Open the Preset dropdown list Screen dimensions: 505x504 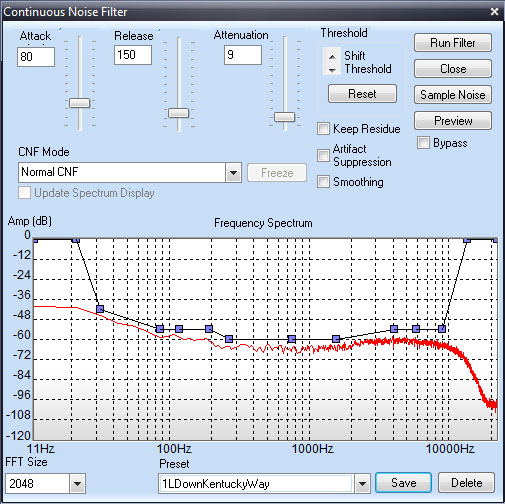click(362, 483)
